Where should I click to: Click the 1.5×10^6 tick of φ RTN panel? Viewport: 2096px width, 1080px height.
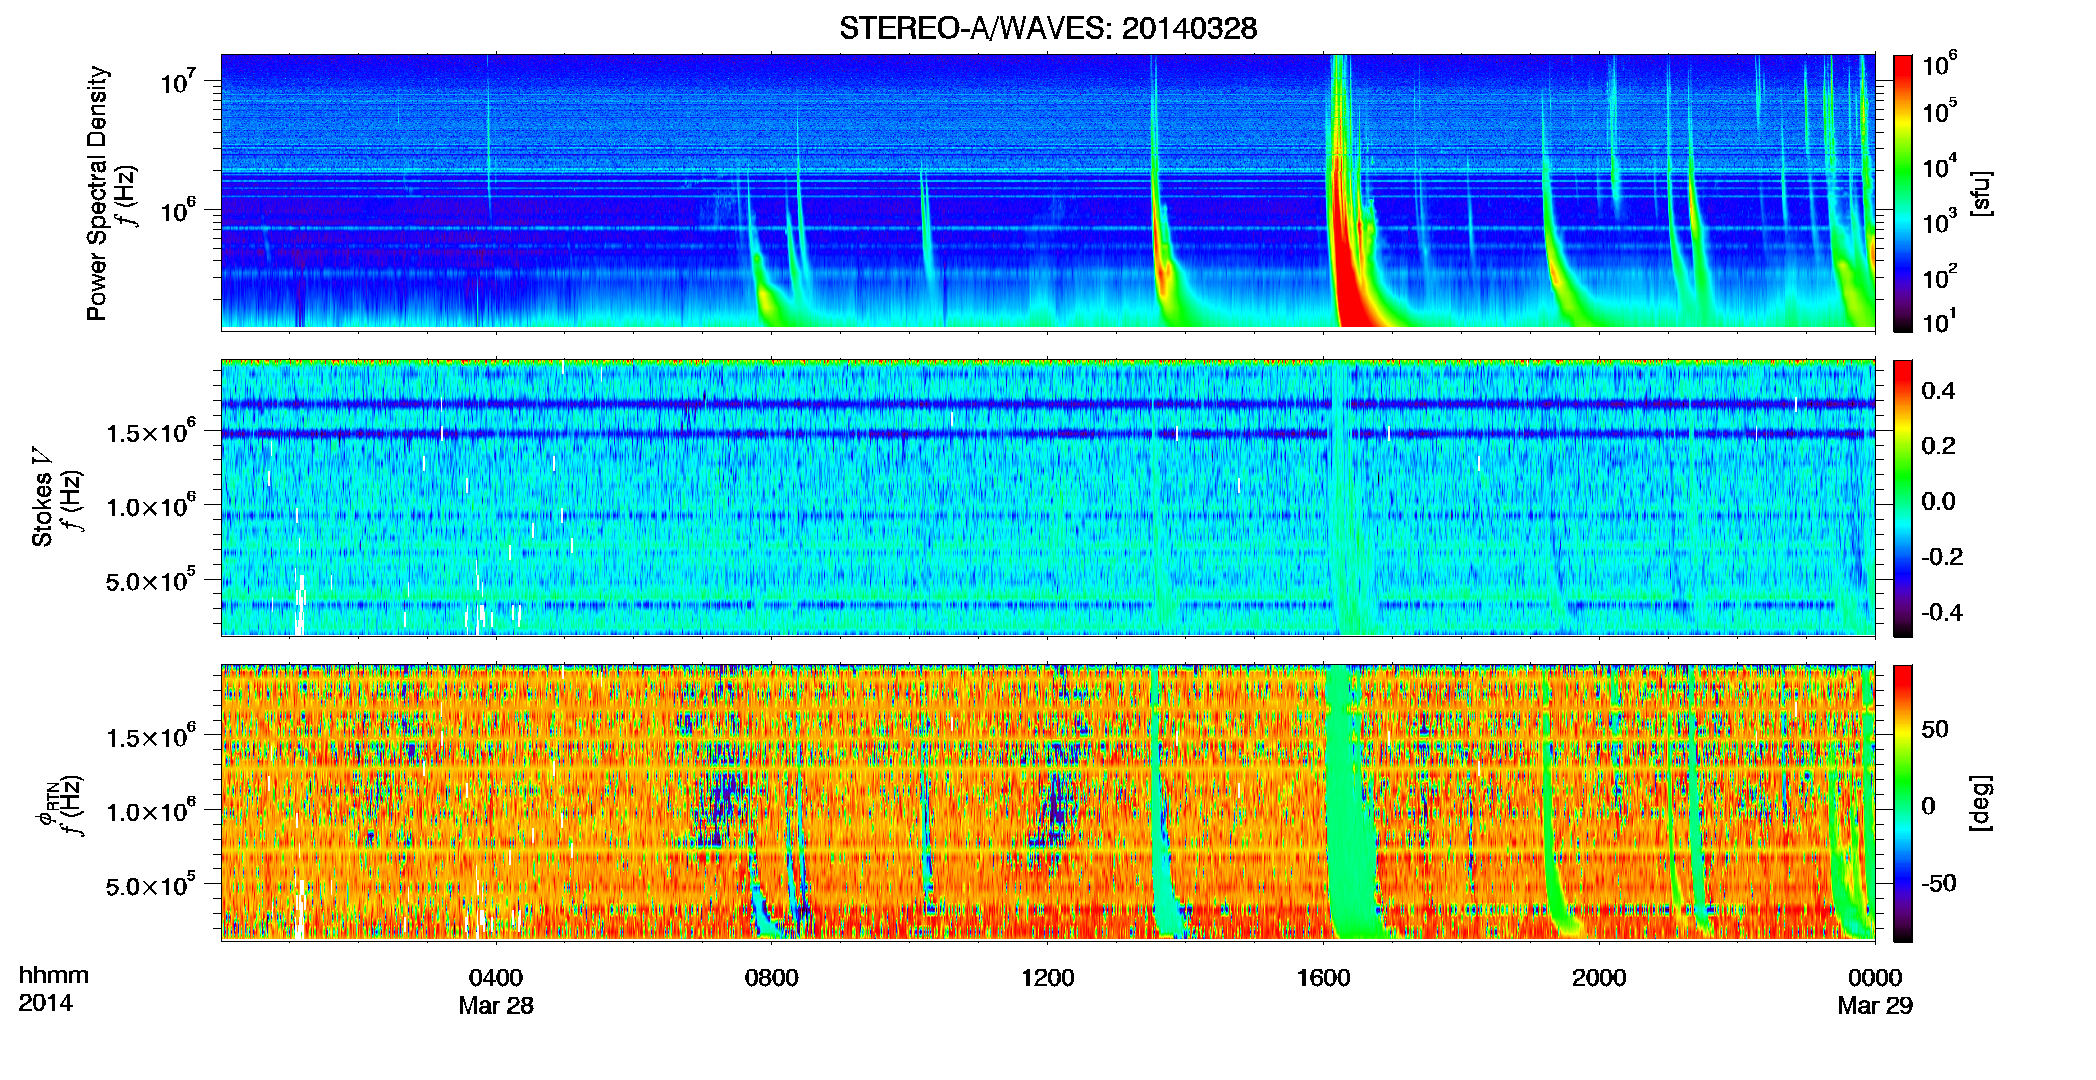(151, 736)
